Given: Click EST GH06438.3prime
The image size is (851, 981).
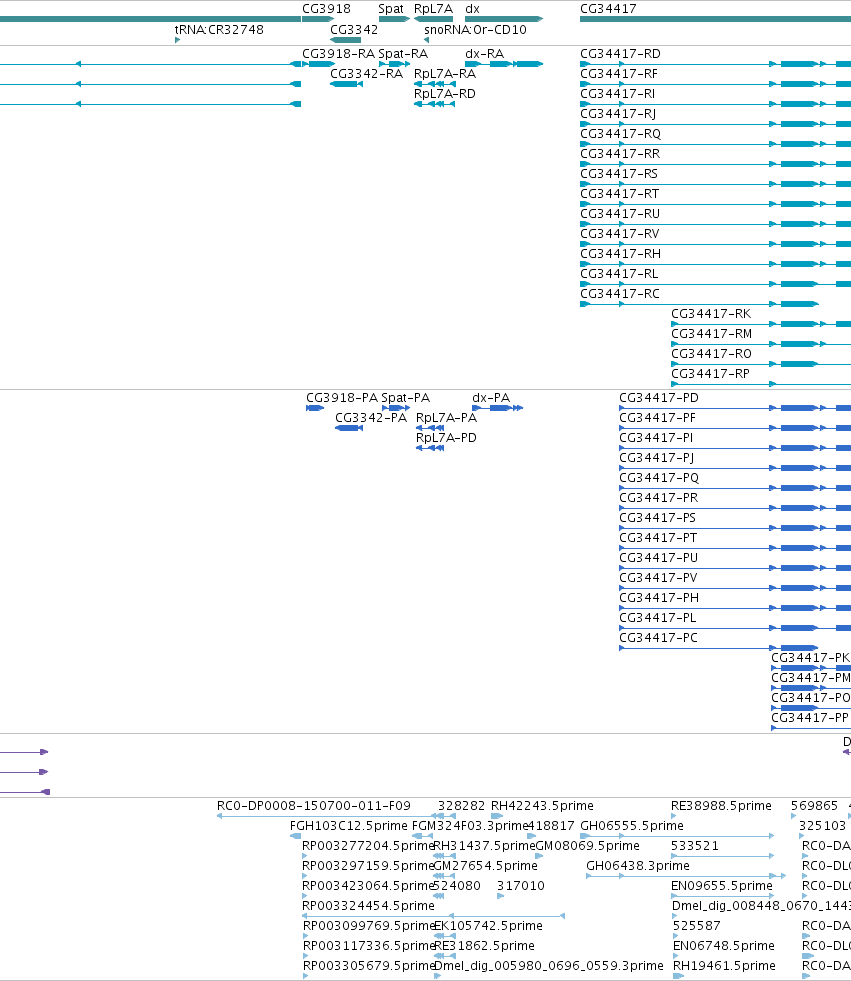Looking at the screenshot, I should point(638,866).
